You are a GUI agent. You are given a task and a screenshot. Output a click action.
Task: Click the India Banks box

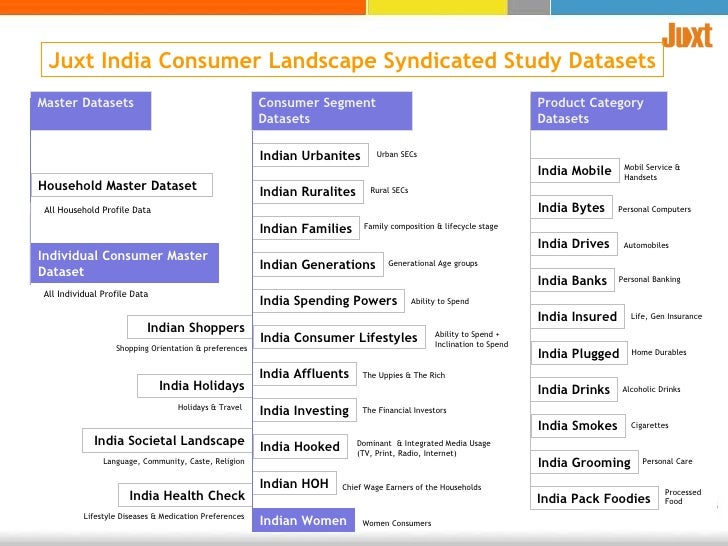click(572, 280)
